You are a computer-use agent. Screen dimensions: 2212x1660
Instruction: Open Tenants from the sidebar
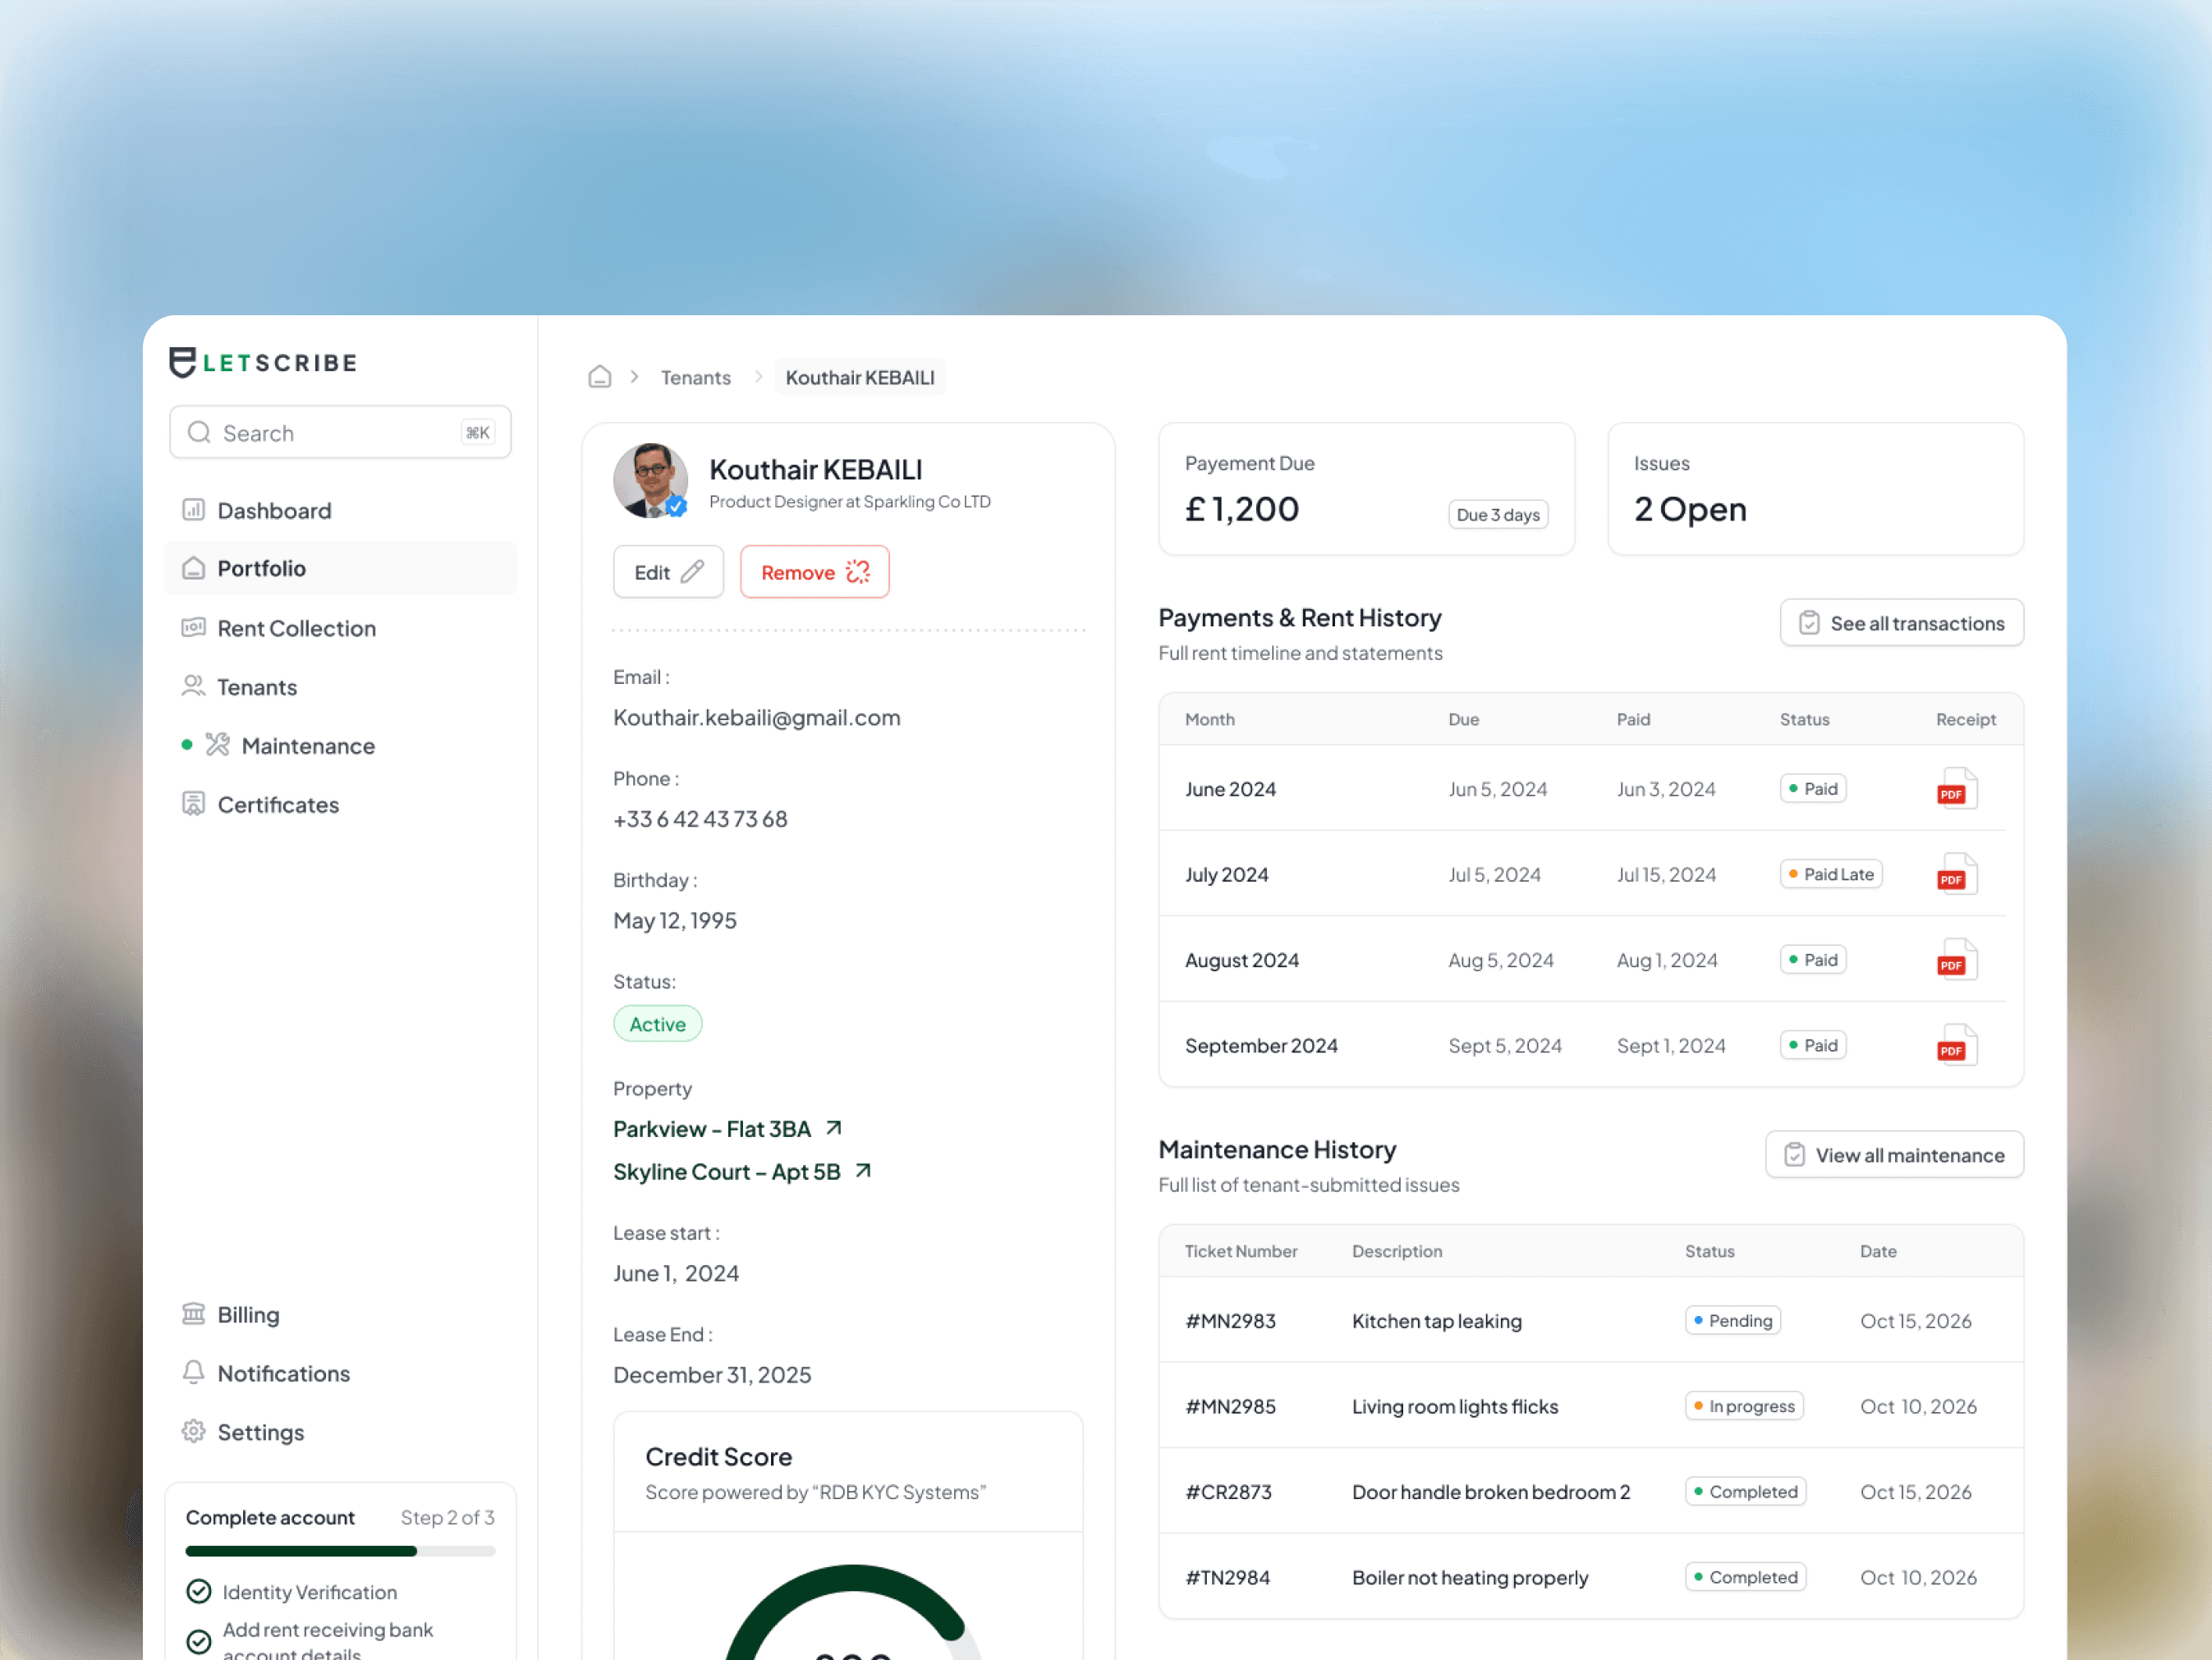(340, 687)
